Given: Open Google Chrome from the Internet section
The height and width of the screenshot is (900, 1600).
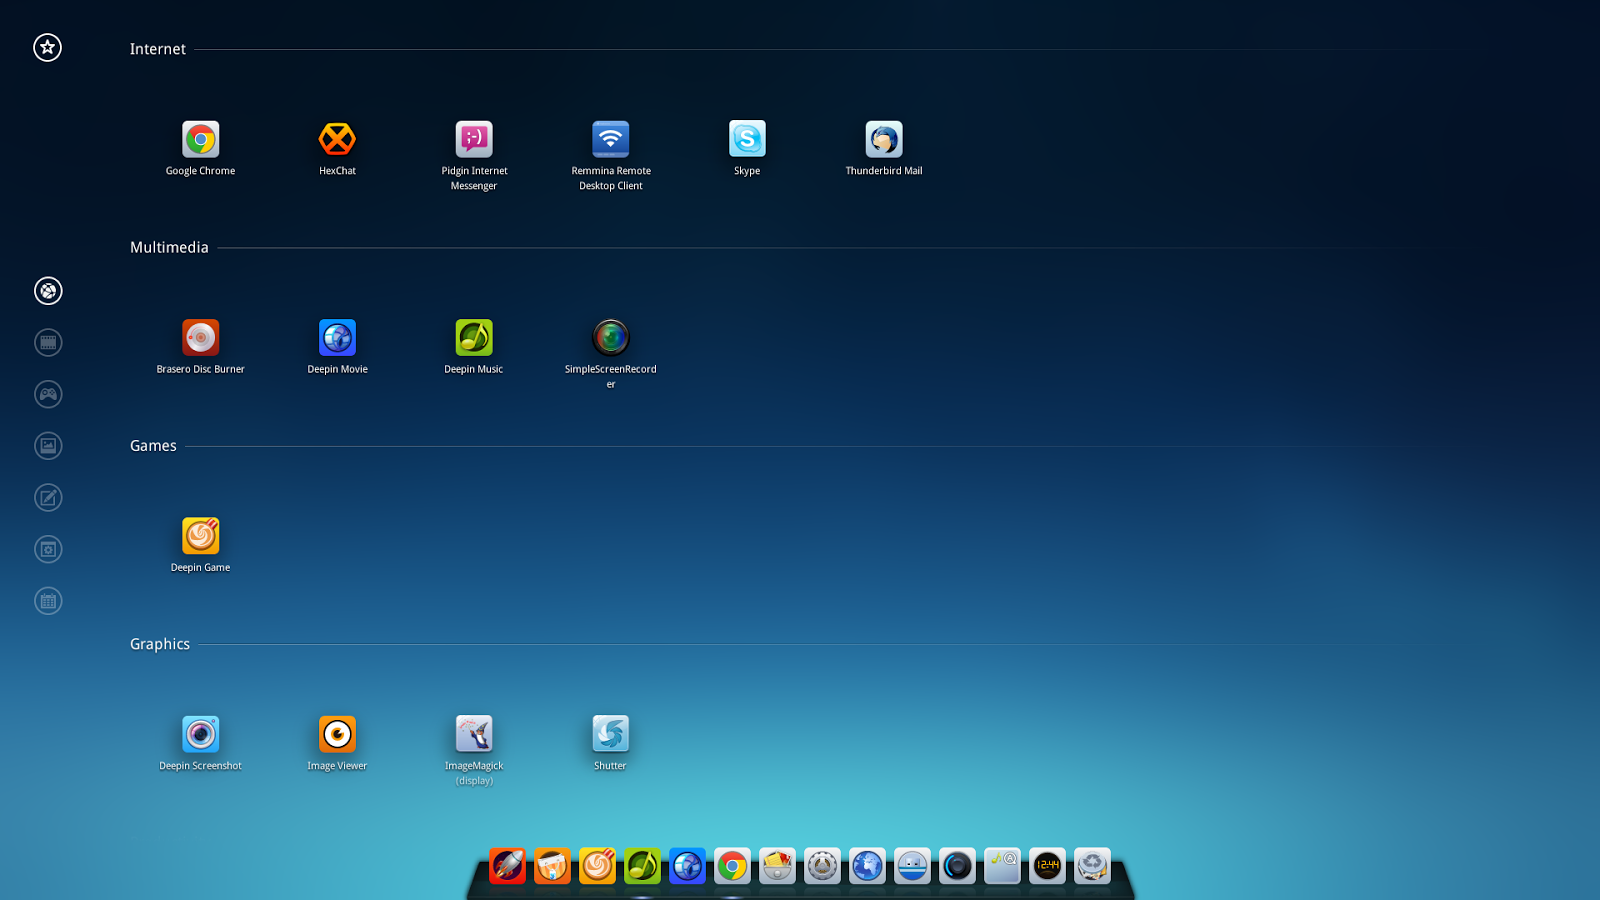Looking at the screenshot, I should tap(200, 140).
